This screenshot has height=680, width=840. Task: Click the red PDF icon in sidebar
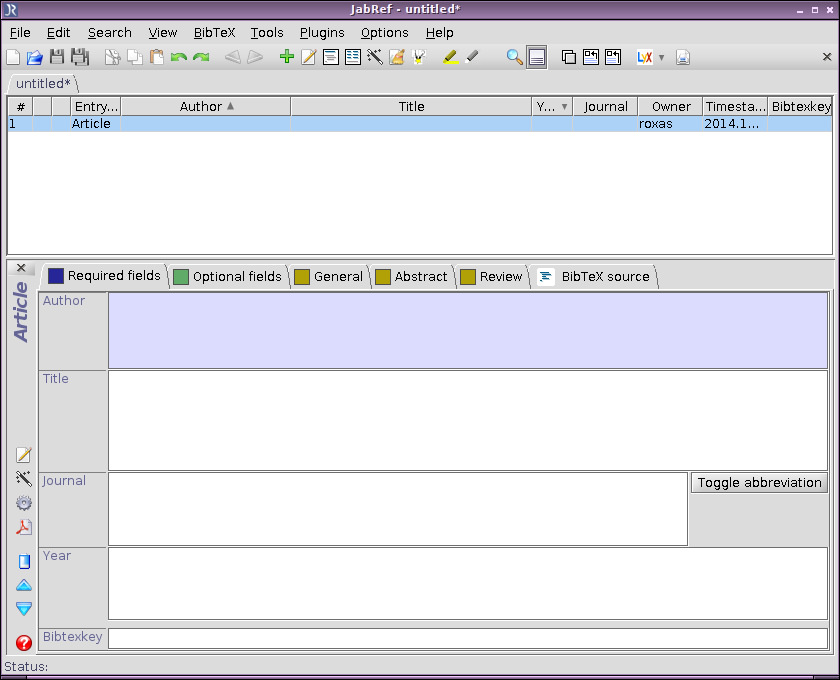(24, 527)
